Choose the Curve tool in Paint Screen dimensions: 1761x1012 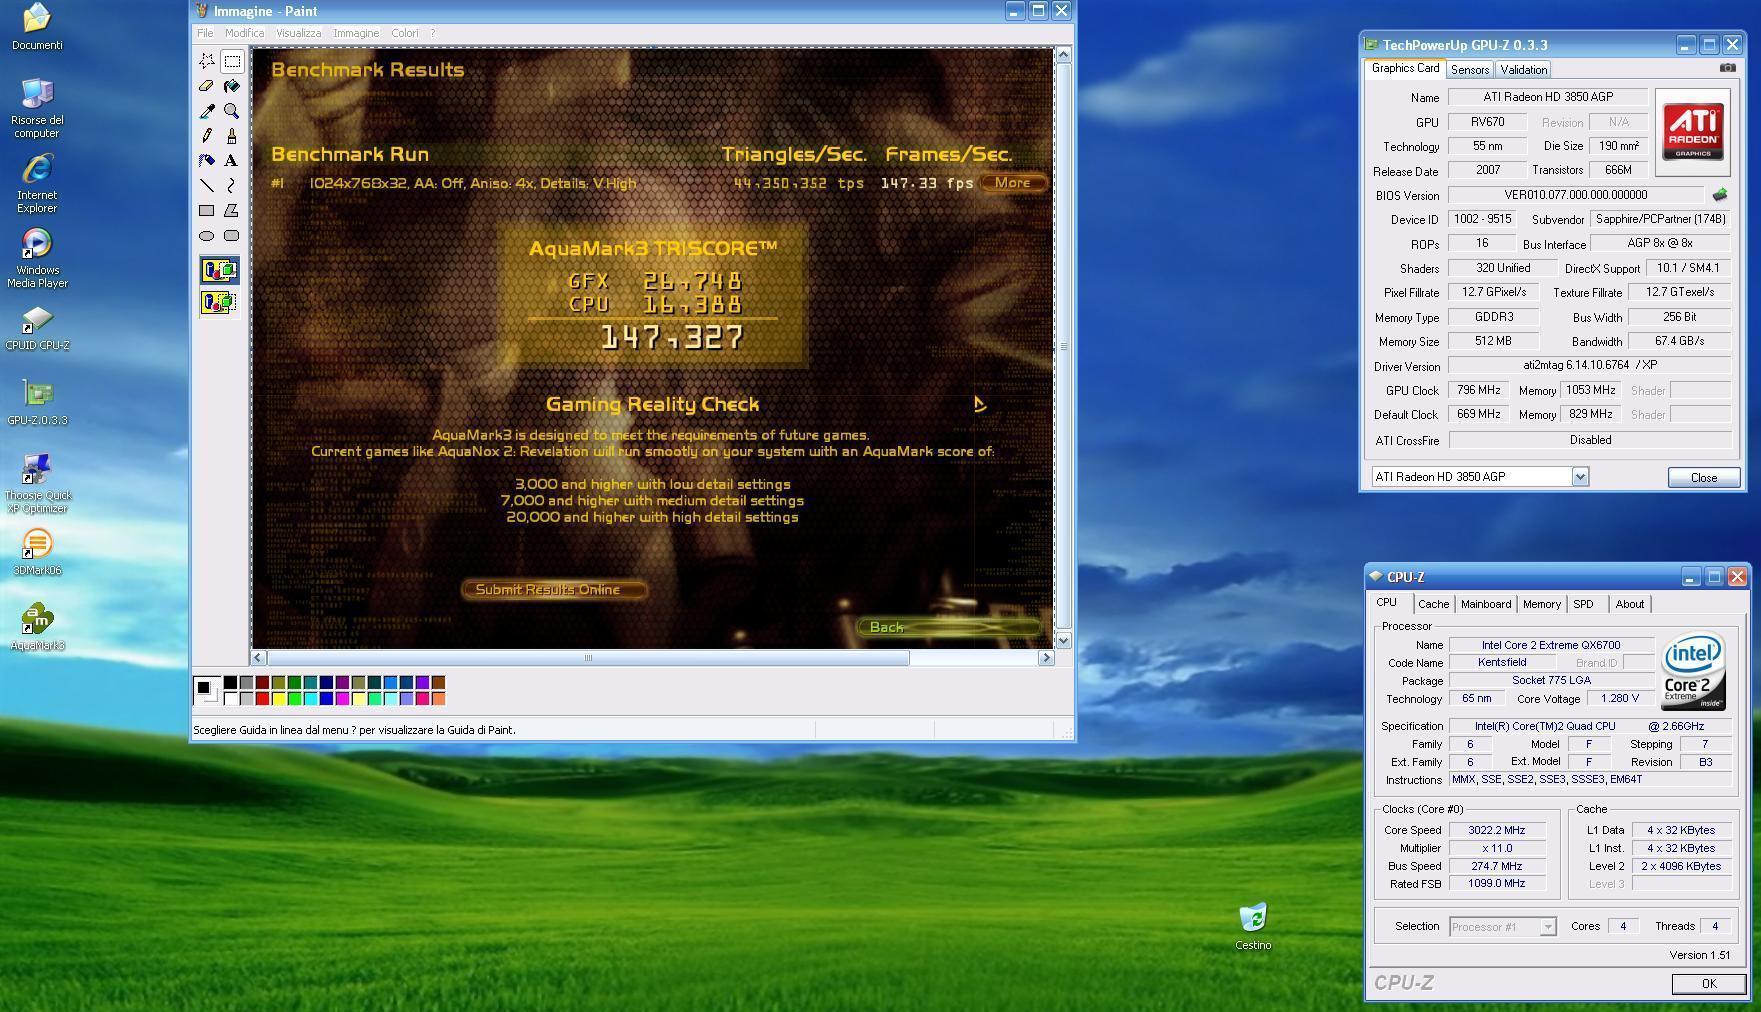point(232,185)
